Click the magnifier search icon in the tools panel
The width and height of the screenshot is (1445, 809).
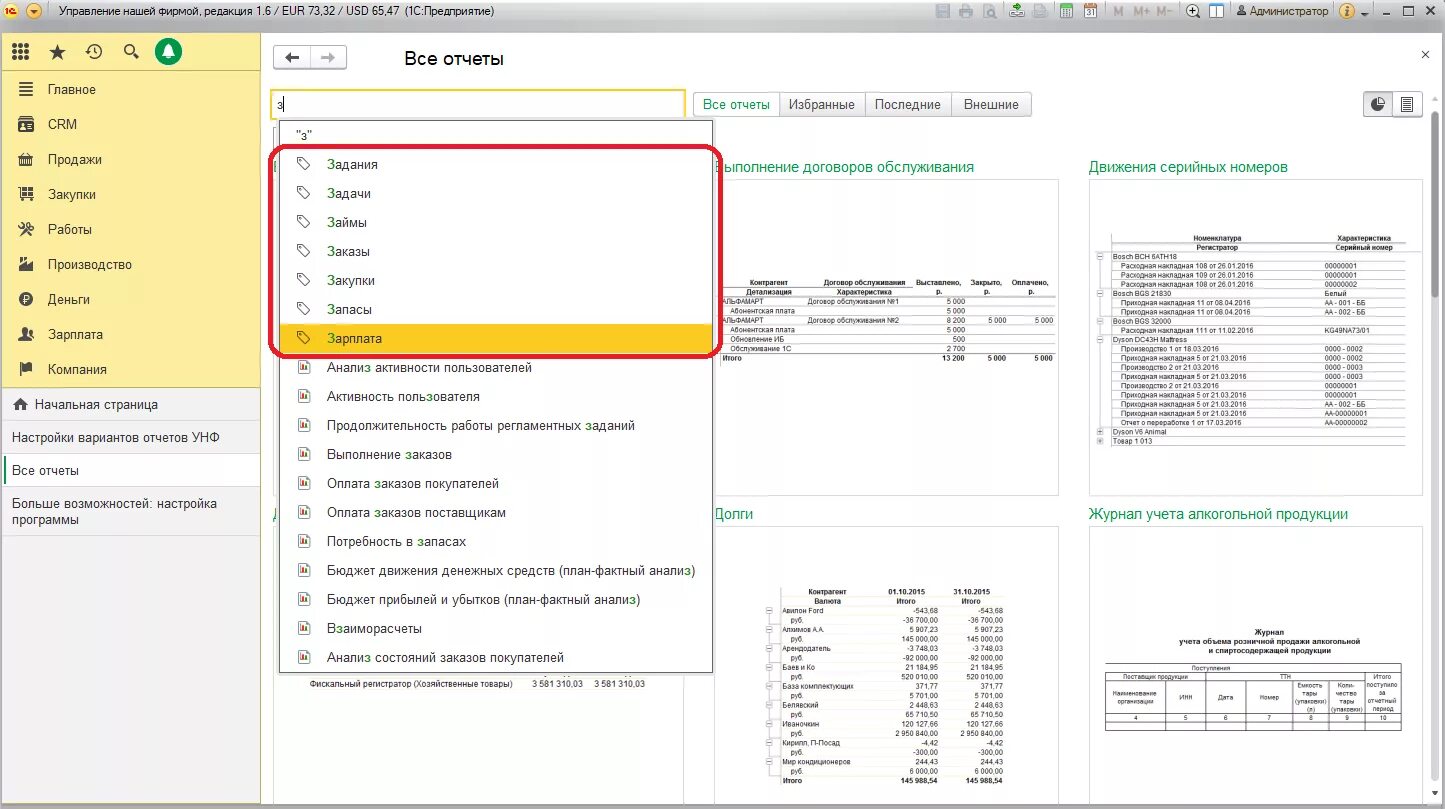(x=131, y=52)
